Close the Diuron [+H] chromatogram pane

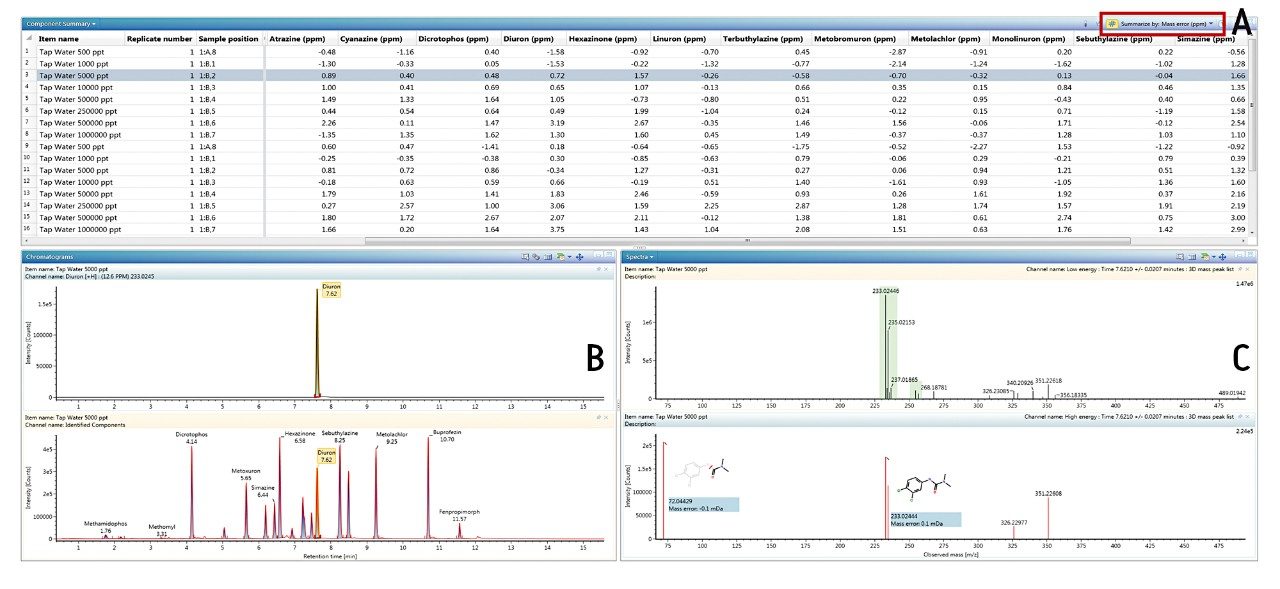[606, 268]
